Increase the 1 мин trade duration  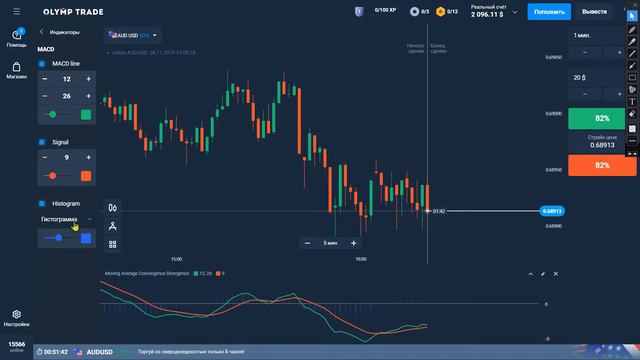pyautogui.click(x=619, y=52)
